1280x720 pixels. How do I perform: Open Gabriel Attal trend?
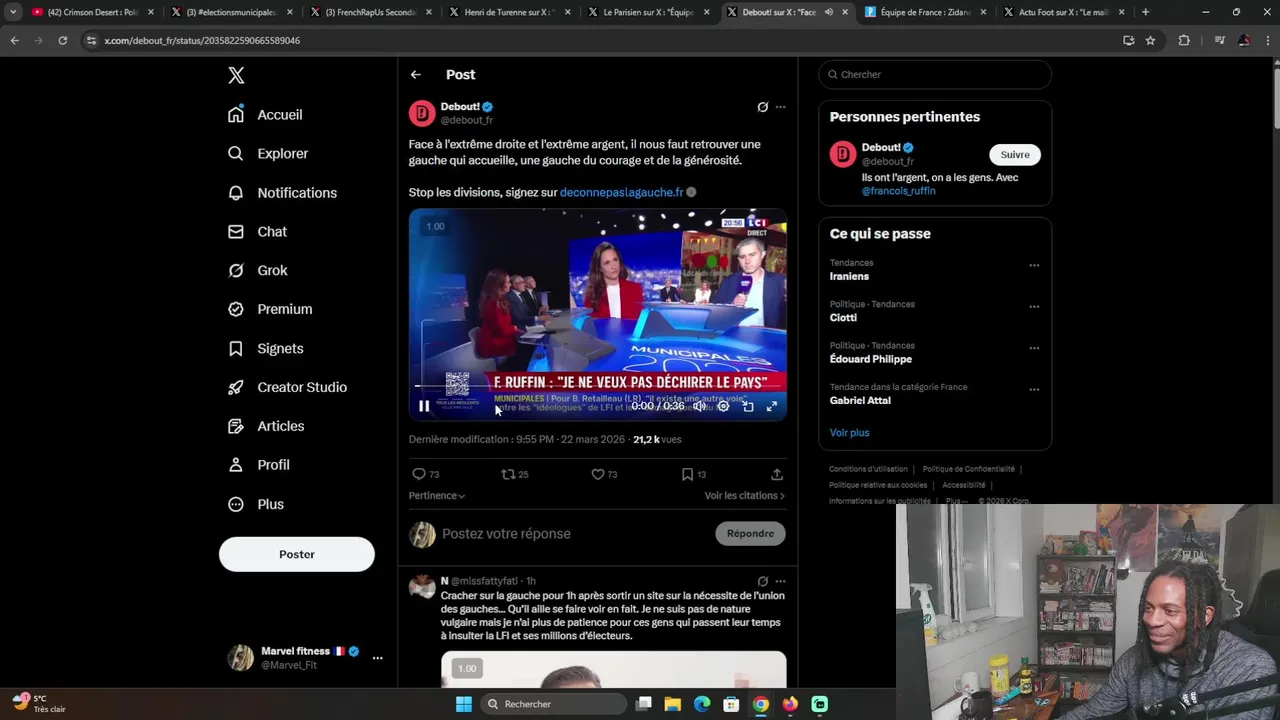pyautogui.click(x=860, y=400)
